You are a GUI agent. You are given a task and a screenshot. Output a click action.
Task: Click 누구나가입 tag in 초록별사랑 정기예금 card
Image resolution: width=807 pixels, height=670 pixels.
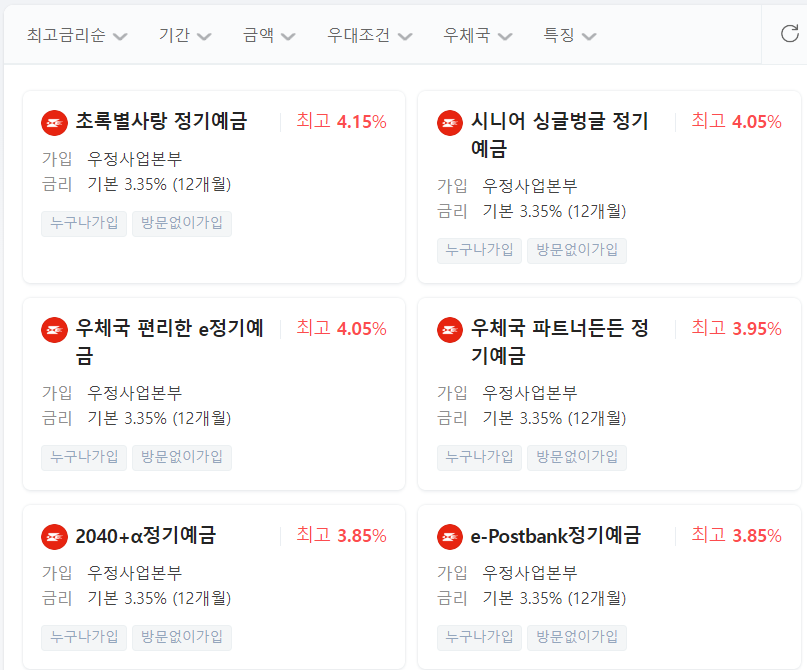pyautogui.click(x=84, y=223)
